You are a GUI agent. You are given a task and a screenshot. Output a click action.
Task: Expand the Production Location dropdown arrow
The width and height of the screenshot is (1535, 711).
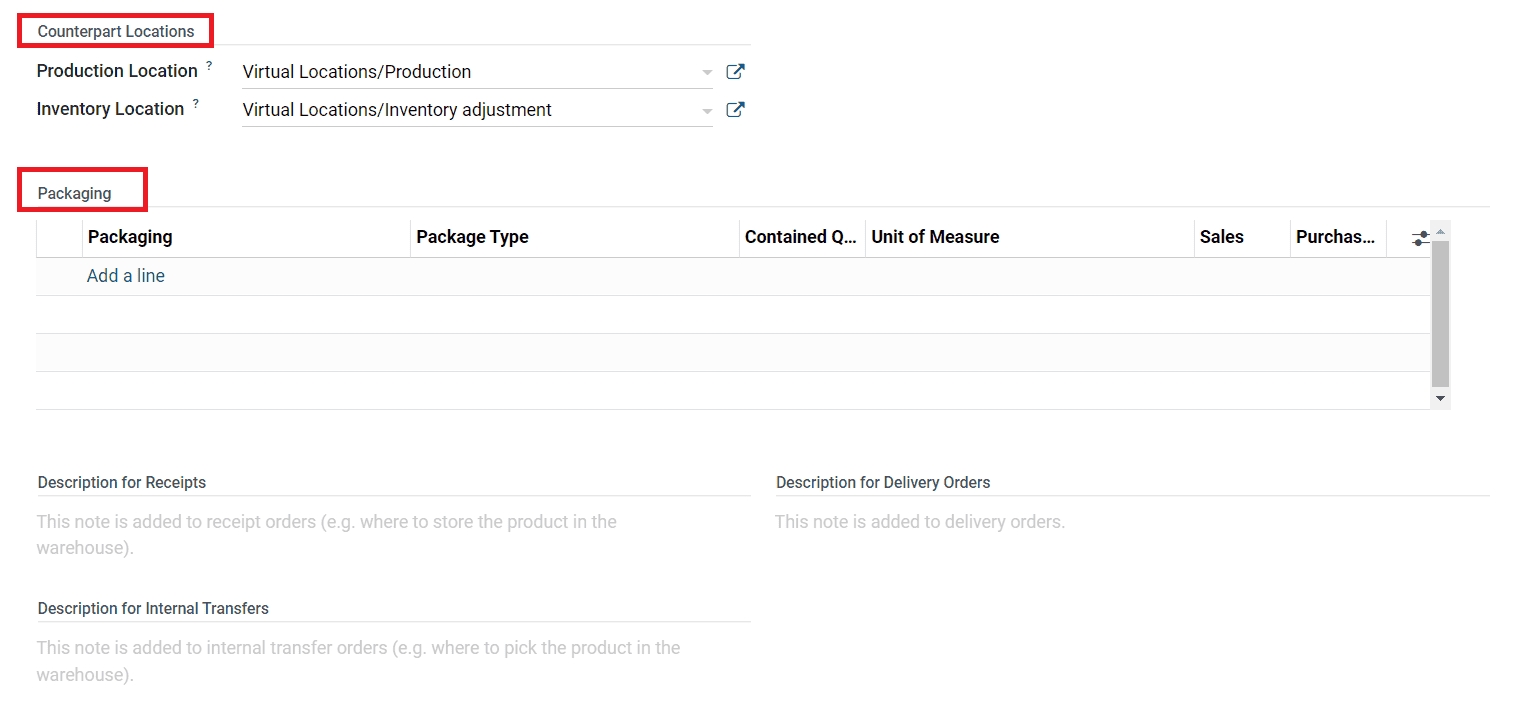pos(707,73)
